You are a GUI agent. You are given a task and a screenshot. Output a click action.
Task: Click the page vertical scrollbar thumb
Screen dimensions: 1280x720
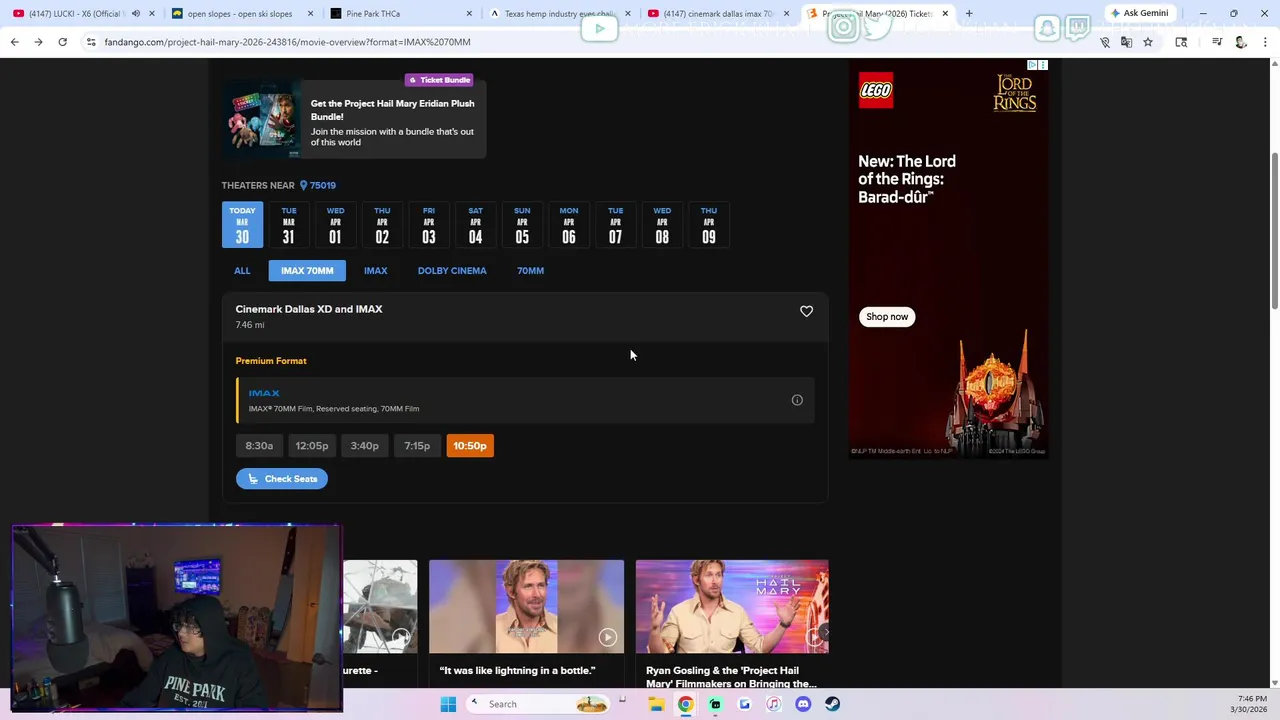1273,230
